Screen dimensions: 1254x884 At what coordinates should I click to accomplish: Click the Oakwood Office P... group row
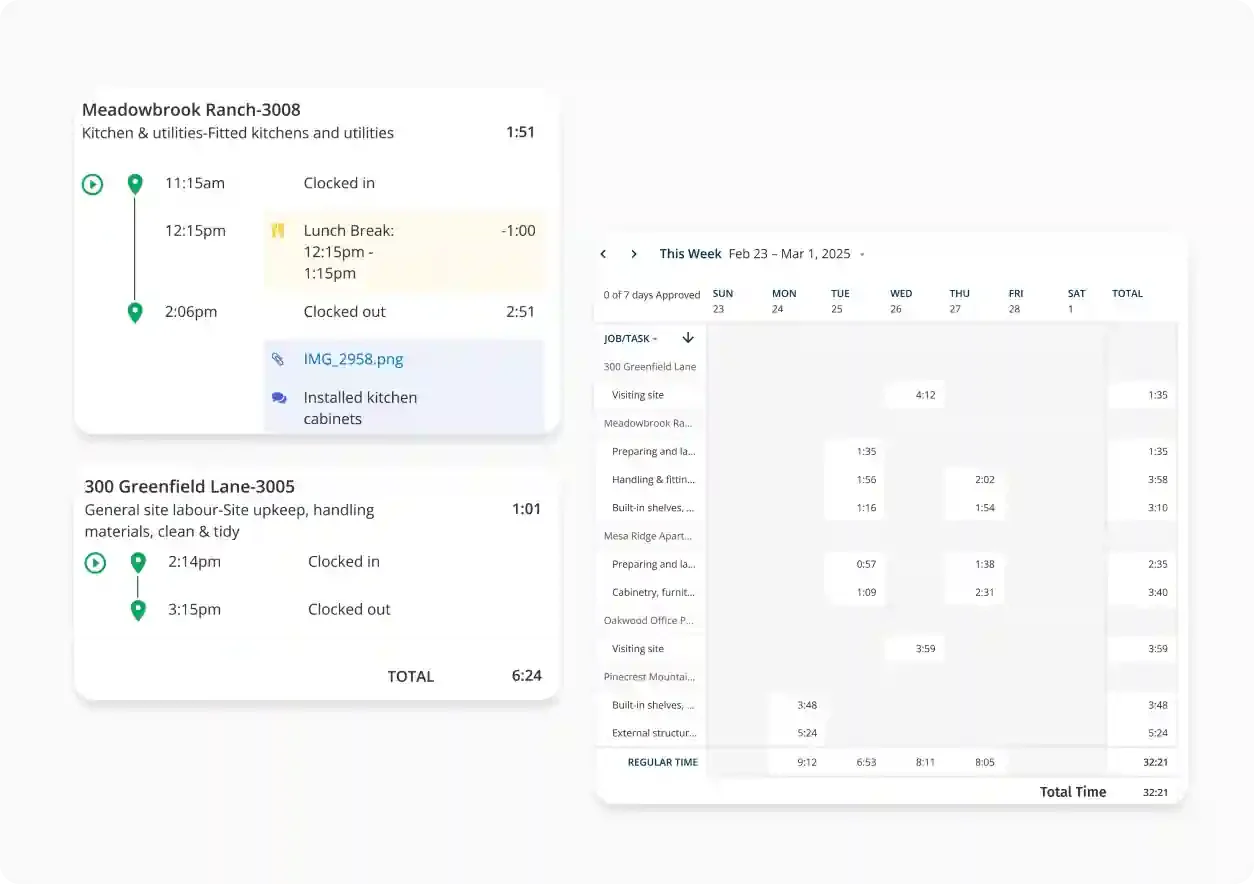pos(649,621)
